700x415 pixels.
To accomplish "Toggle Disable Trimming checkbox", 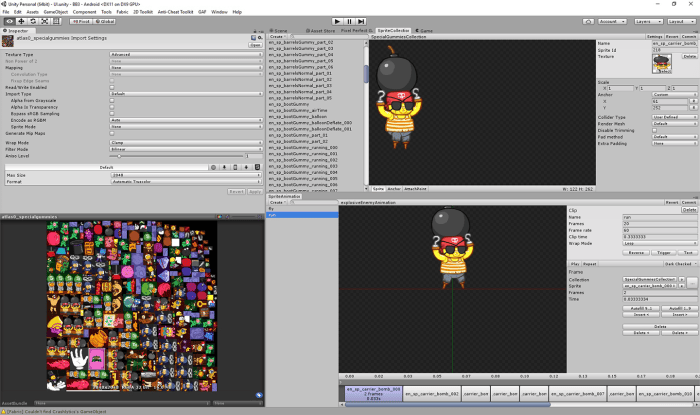I will tap(654, 130).
